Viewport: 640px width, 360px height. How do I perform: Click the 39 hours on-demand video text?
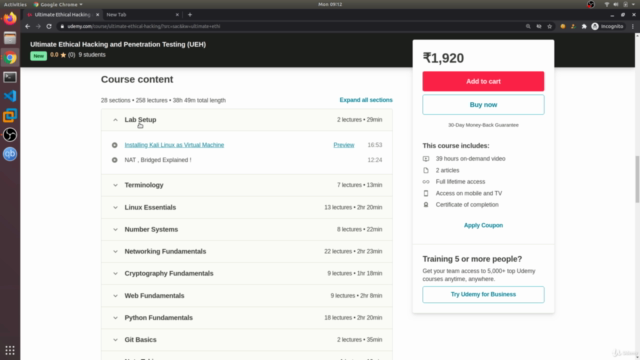point(470,159)
